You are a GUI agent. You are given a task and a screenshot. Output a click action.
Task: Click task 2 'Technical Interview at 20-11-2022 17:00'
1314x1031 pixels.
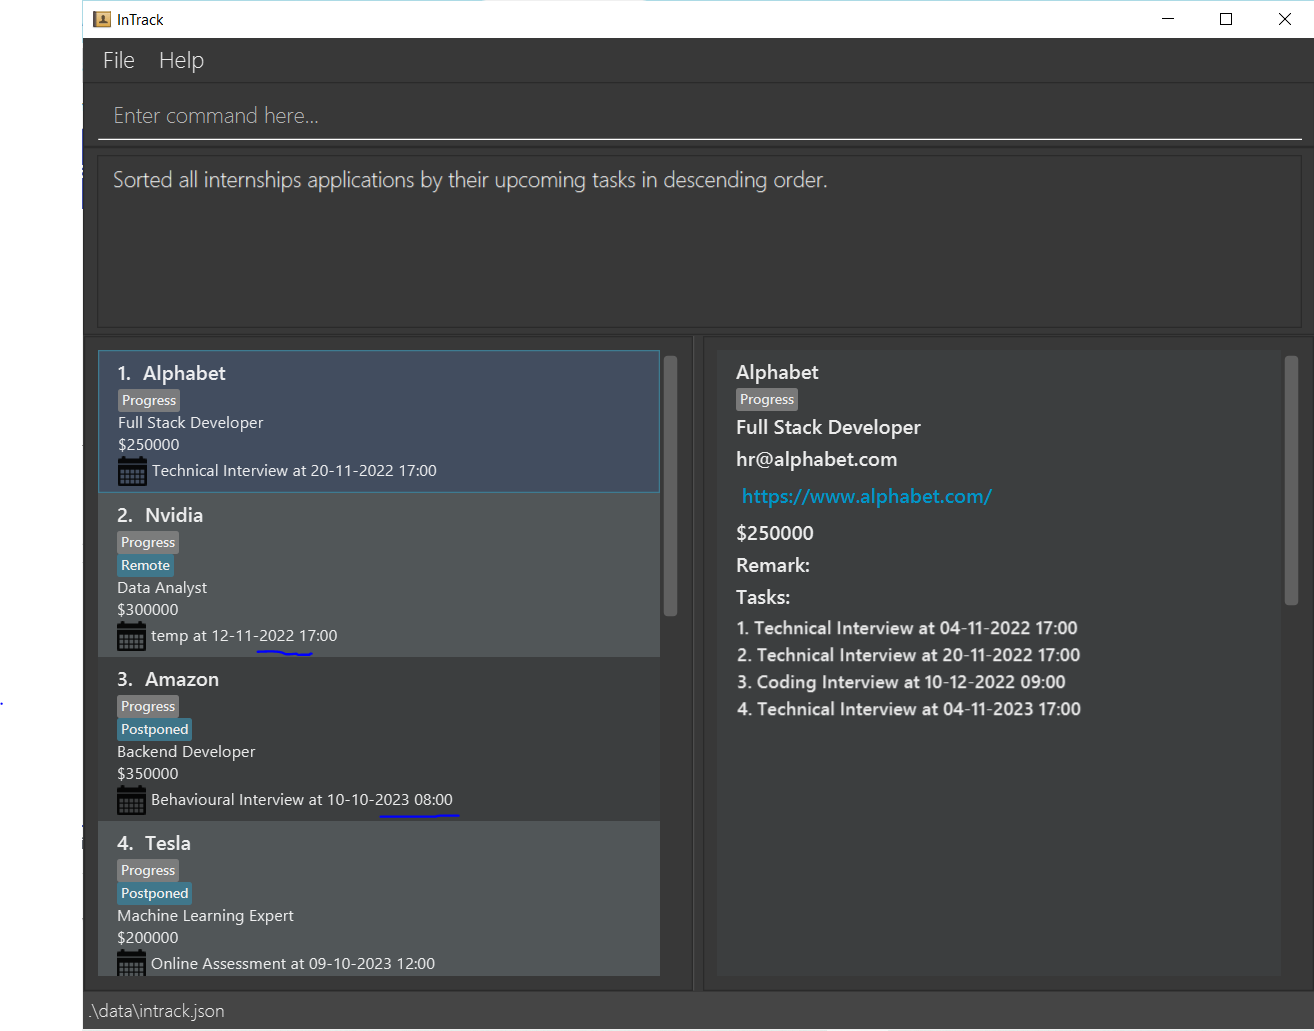908,655
